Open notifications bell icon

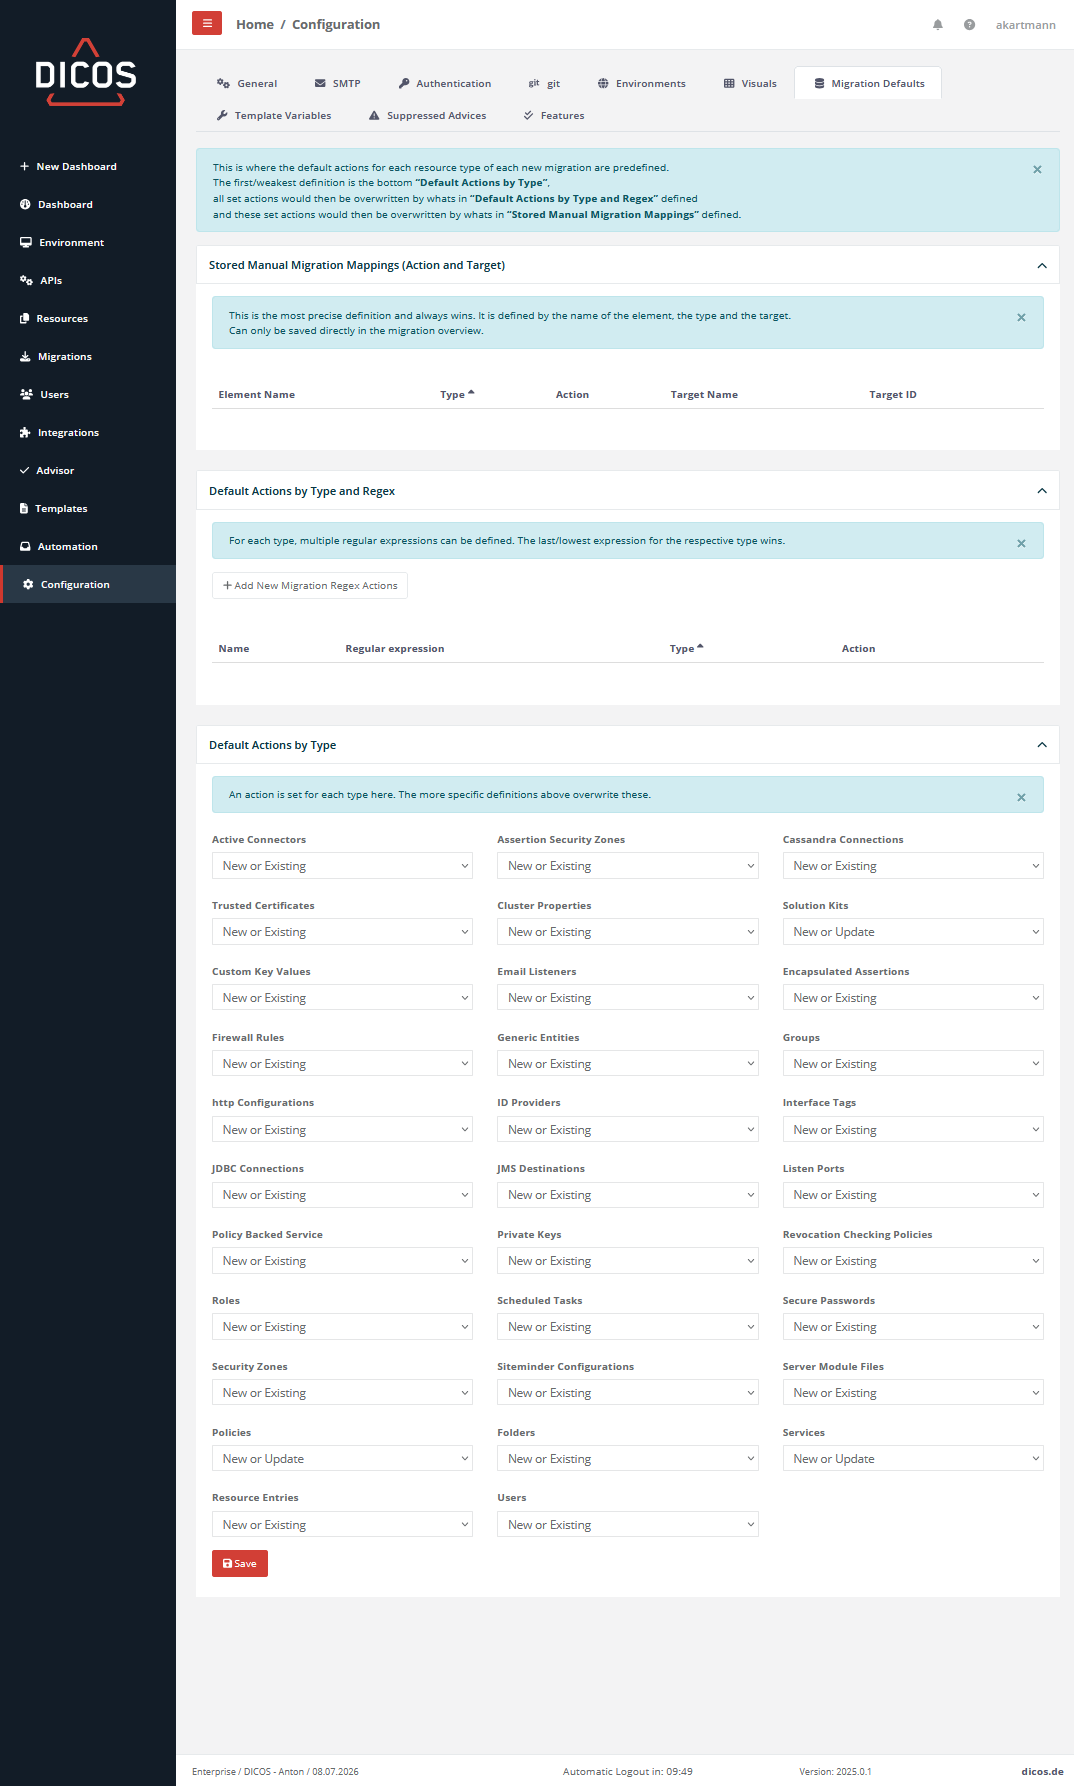[938, 25]
